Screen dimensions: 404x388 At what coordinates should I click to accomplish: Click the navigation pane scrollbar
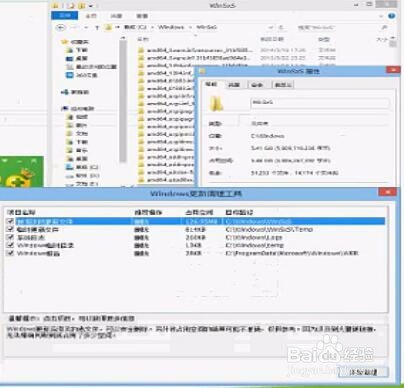pyautogui.click(x=123, y=100)
